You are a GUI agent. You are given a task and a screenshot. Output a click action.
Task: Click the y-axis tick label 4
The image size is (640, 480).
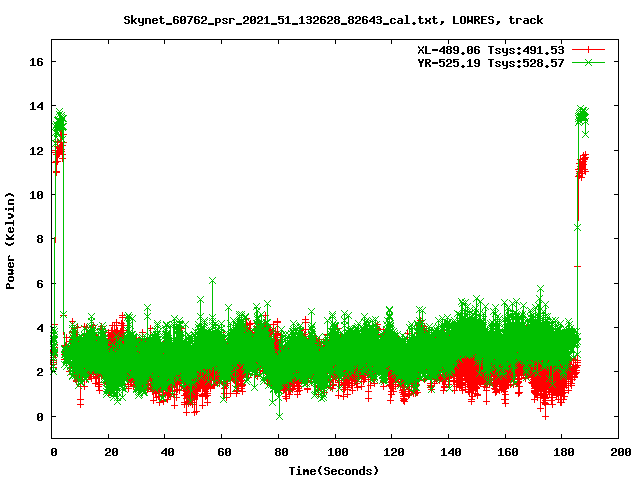pyautogui.click(x=40, y=328)
